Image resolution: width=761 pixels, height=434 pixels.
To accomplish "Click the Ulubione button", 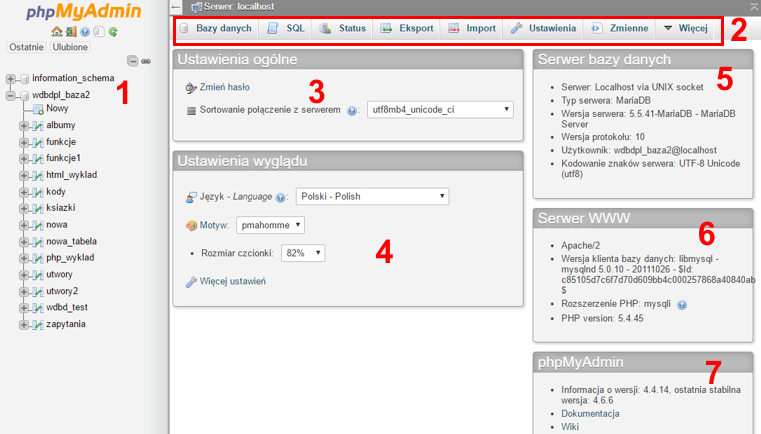I will 70,47.
